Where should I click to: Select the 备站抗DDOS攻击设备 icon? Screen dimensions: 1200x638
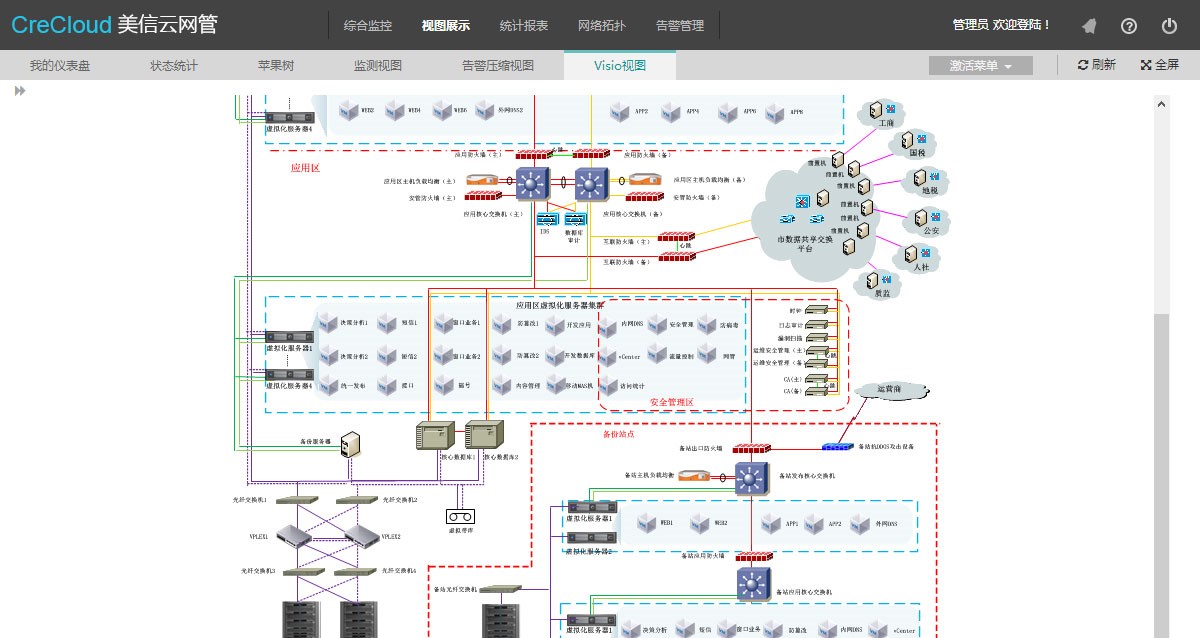point(839,446)
